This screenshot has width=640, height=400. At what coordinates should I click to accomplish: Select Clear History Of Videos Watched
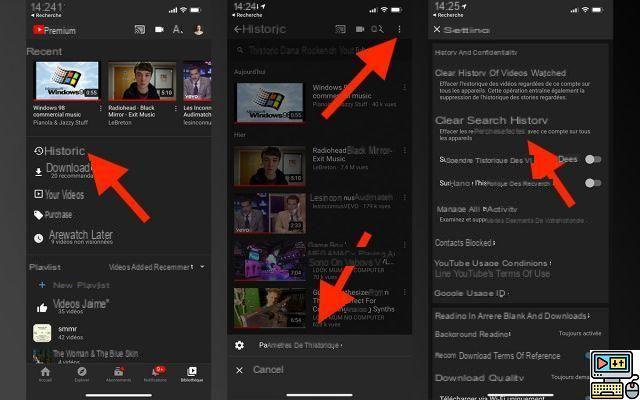click(x=500, y=73)
